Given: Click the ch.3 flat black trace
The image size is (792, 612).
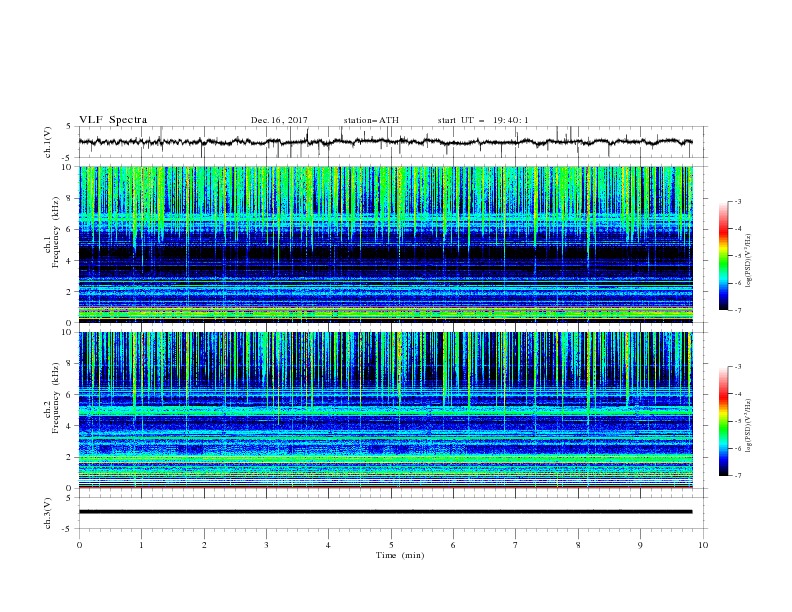Looking at the screenshot, I should [386, 512].
